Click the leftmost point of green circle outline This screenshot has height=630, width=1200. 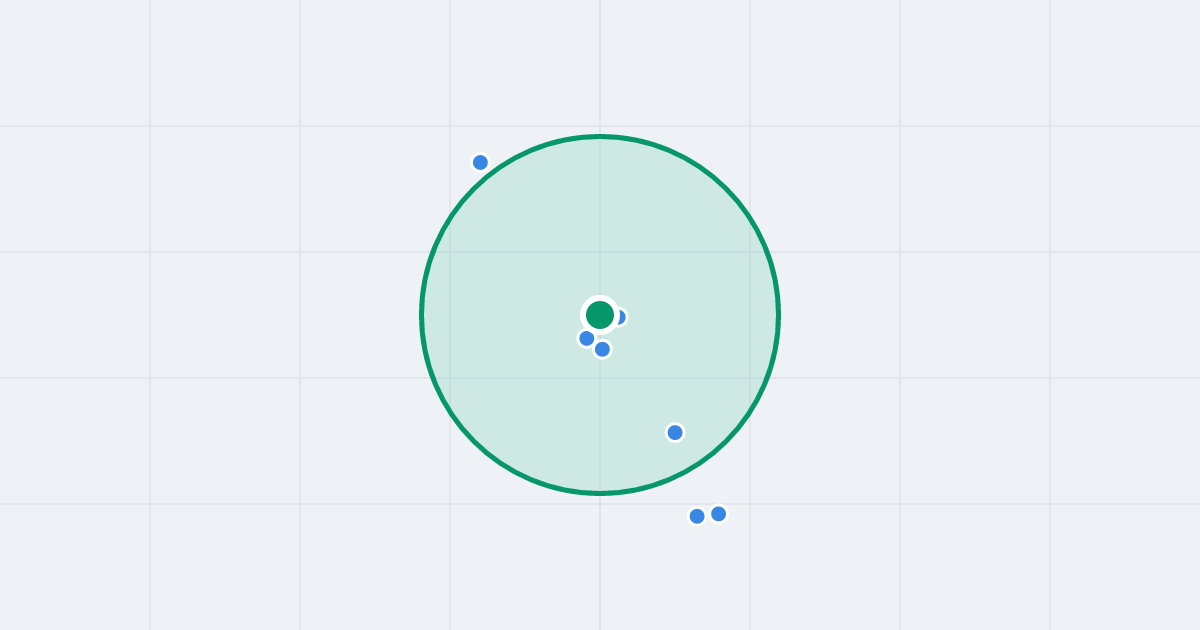tap(421, 315)
